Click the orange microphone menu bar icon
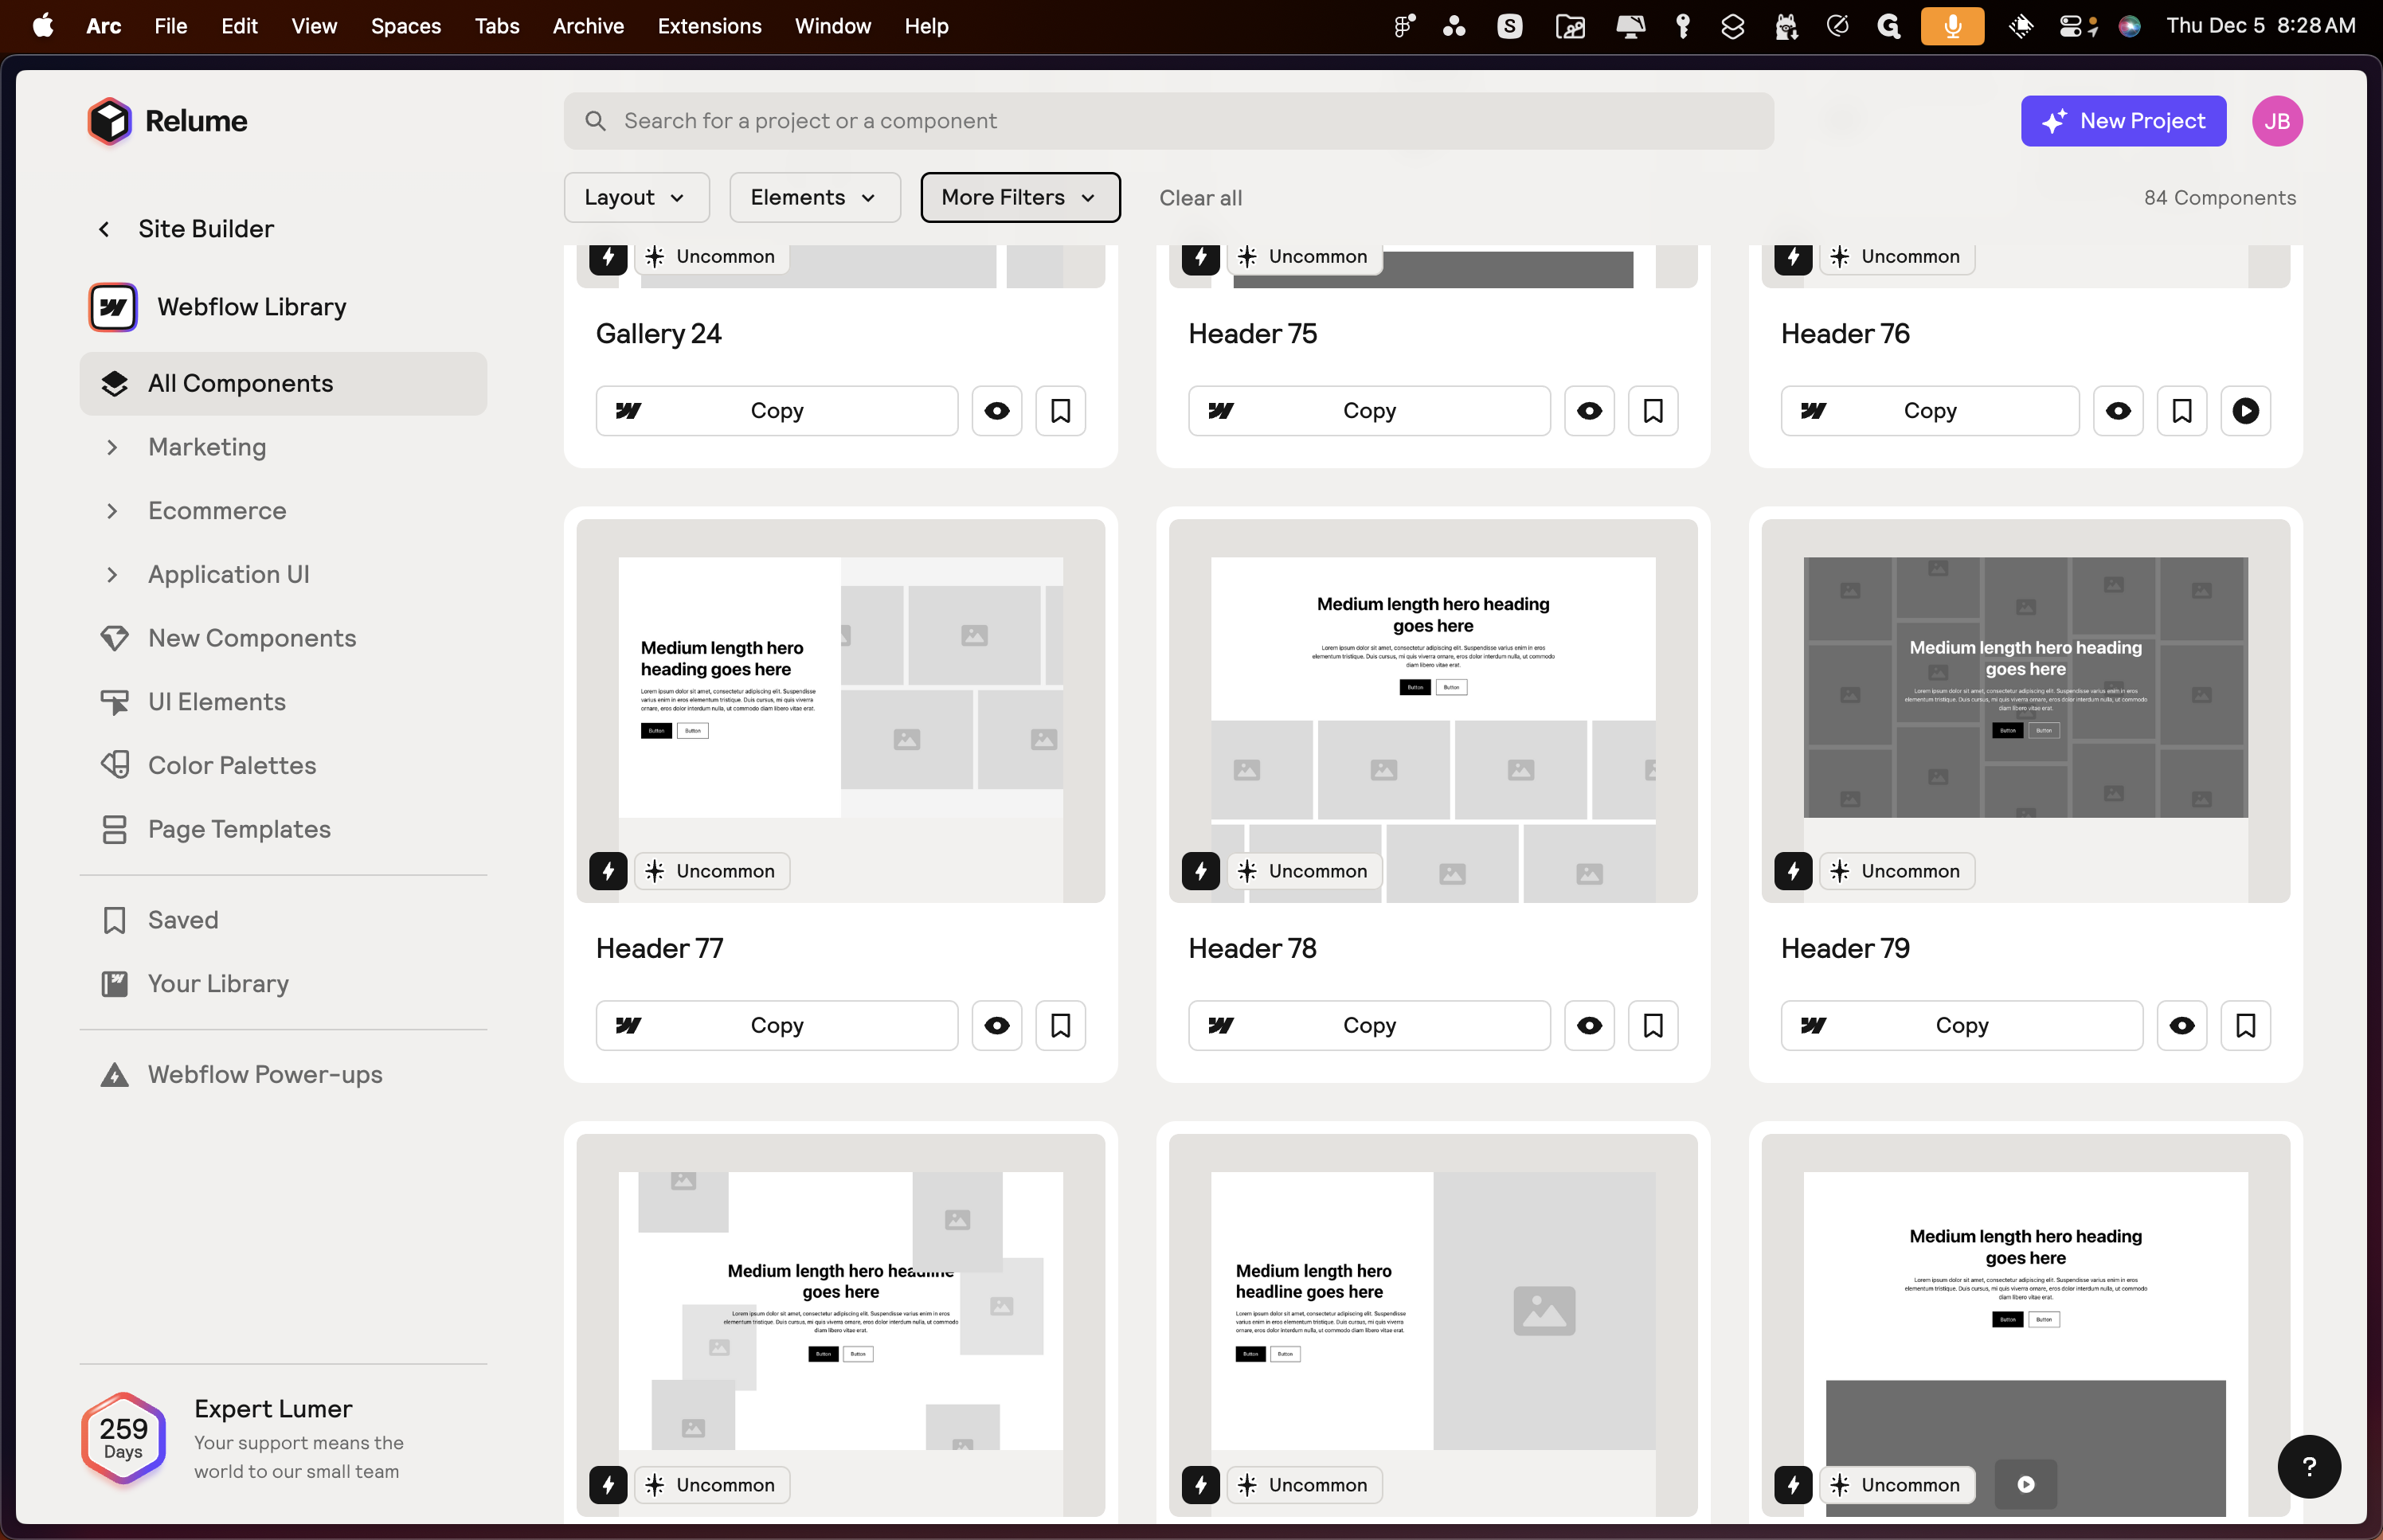This screenshot has width=2383, height=1540. [1952, 26]
